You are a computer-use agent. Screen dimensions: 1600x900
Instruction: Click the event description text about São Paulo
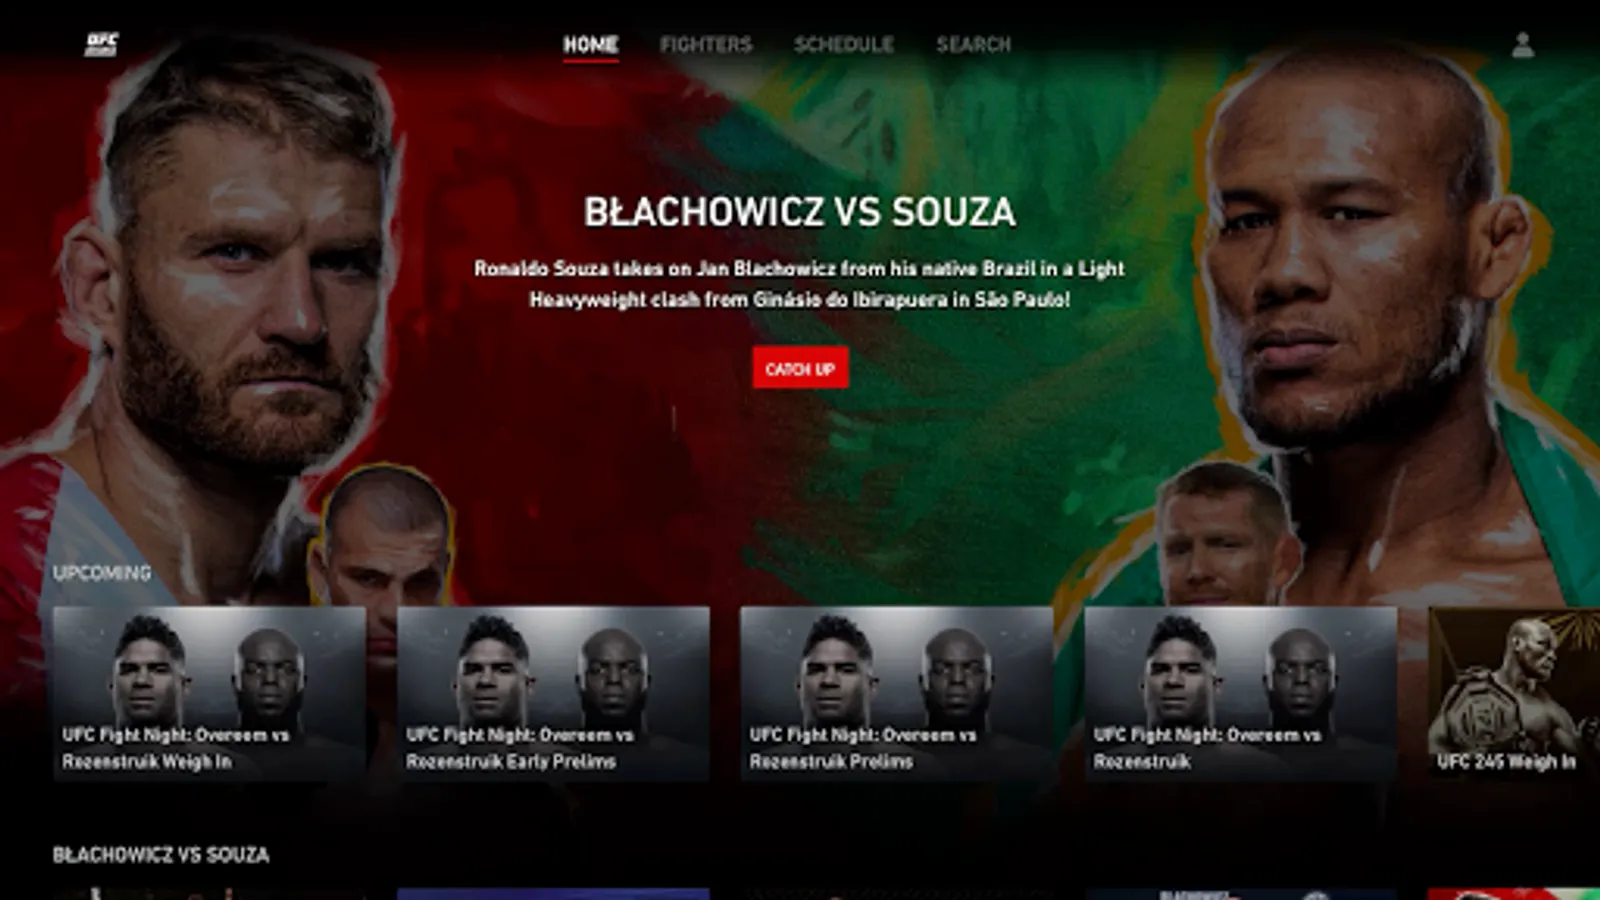(800, 284)
